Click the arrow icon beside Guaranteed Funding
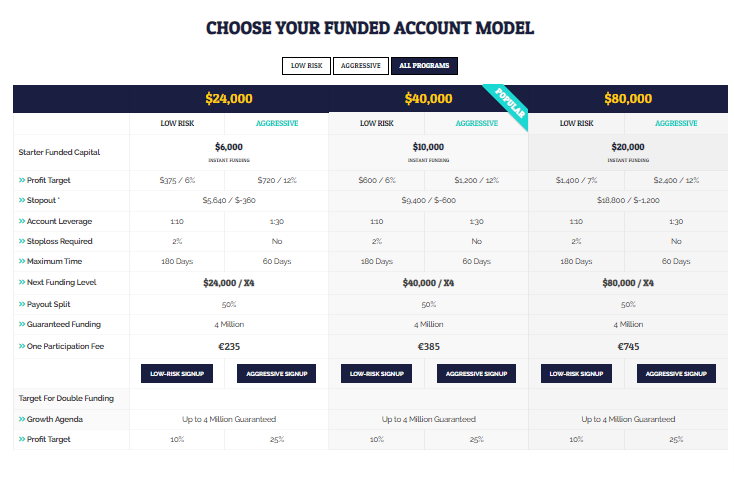The image size is (734, 481). [22, 324]
